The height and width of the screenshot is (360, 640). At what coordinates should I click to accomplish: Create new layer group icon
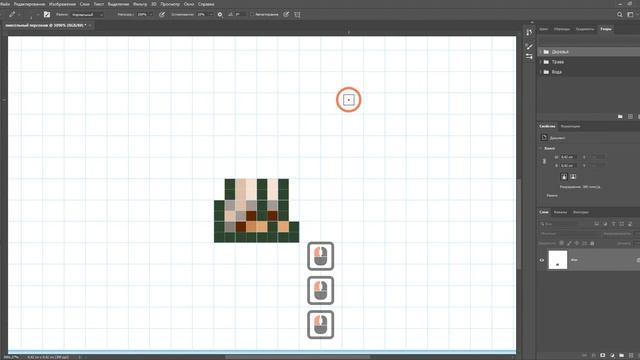tap(622, 356)
